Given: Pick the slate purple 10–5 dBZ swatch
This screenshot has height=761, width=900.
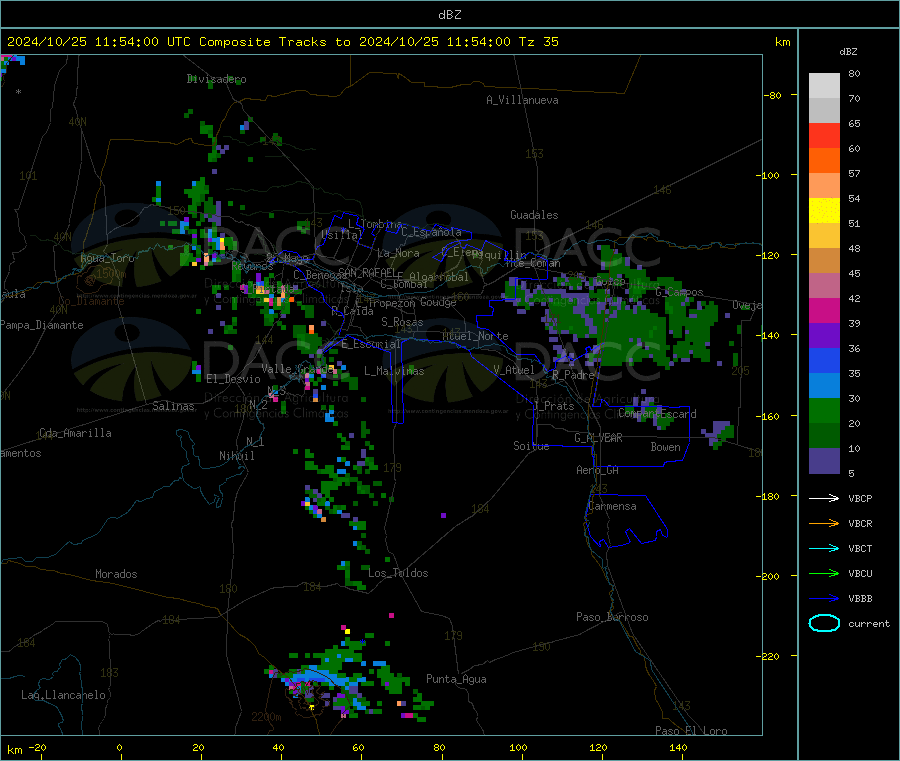Looking at the screenshot, I should (x=824, y=461).
